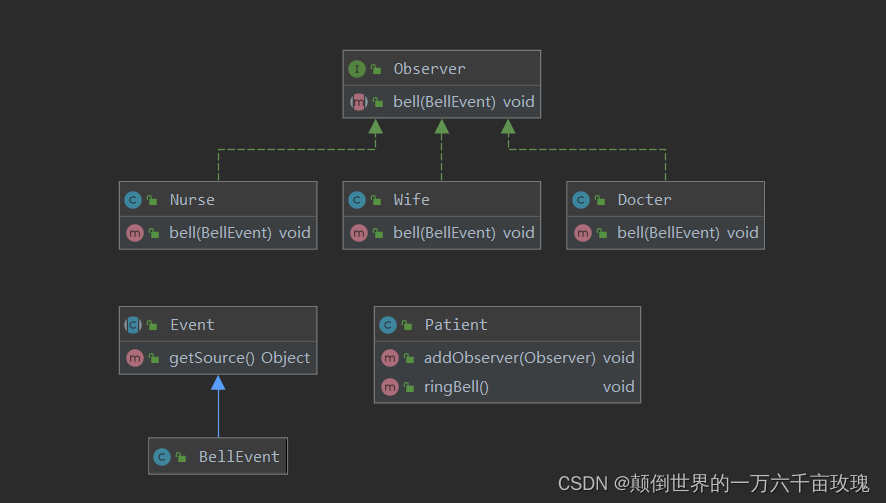The height and width of the screenshot is (503, 886).
Task: Click the Wife class icon
Action: click(357, 200)
